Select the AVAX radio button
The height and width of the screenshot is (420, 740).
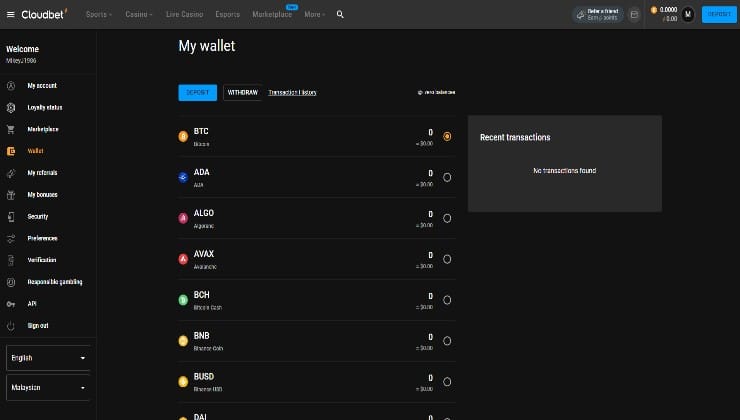447,259
